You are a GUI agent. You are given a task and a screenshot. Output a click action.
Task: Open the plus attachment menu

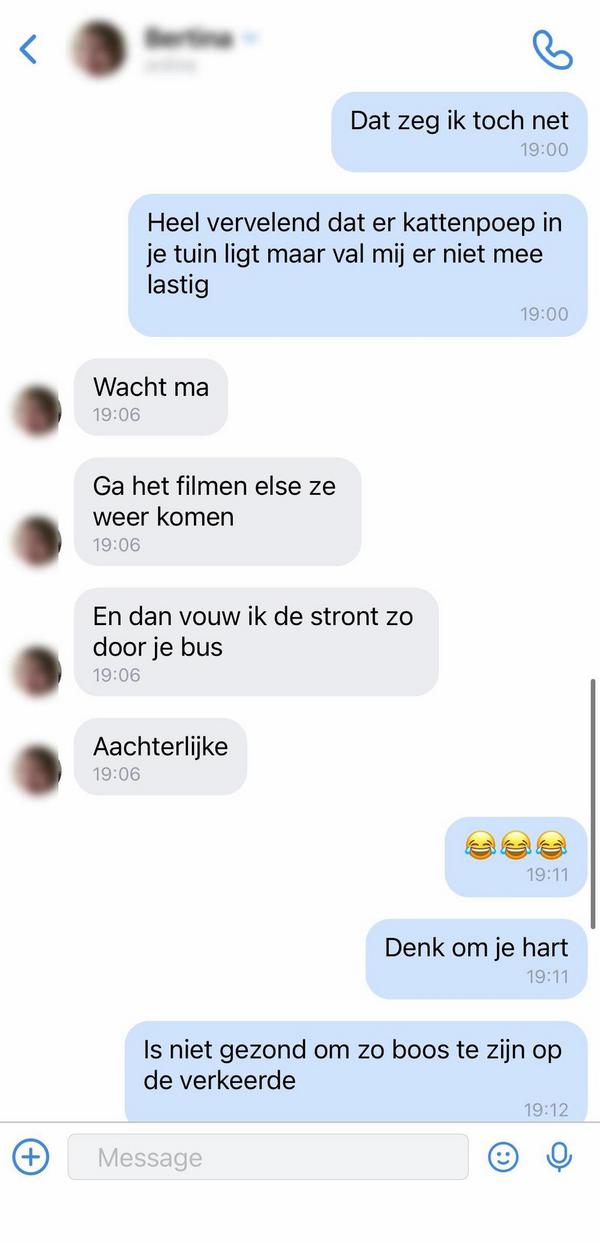point(31,1157)
